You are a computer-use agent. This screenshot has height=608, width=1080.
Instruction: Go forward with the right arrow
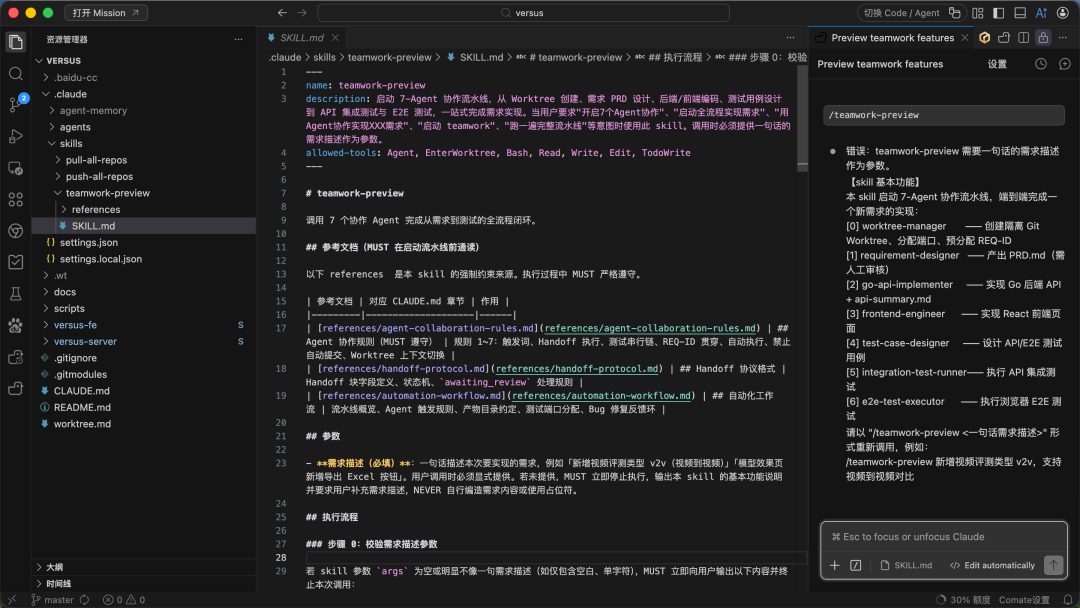coord(302,12)
